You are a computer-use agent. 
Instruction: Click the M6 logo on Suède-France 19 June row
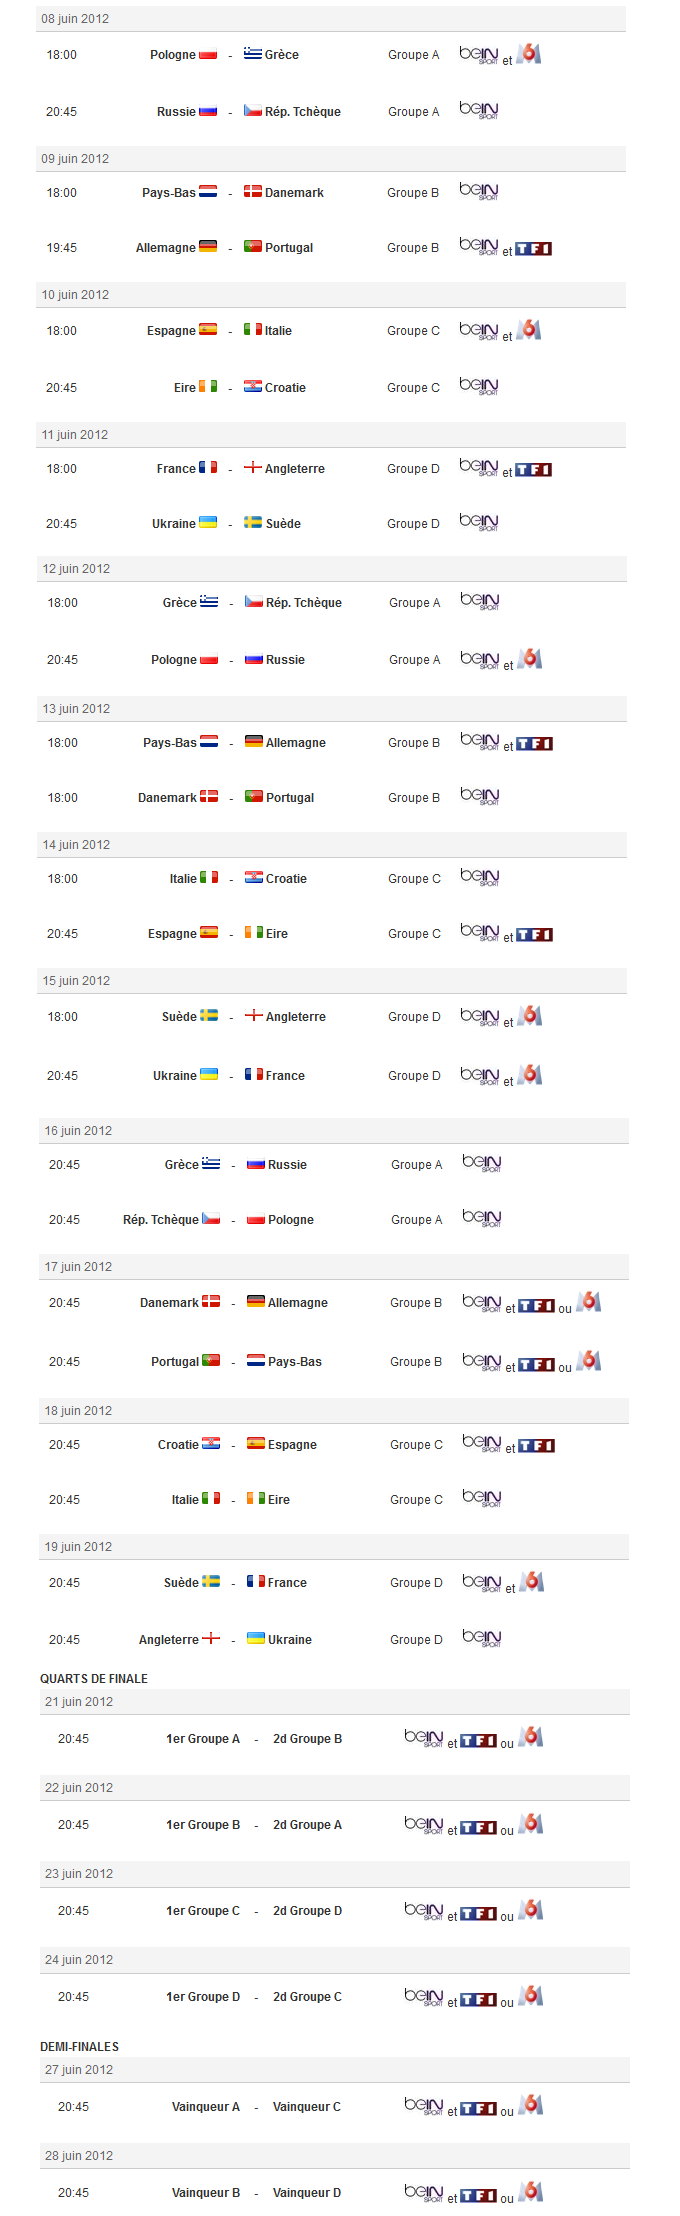tap(532, 1581)
